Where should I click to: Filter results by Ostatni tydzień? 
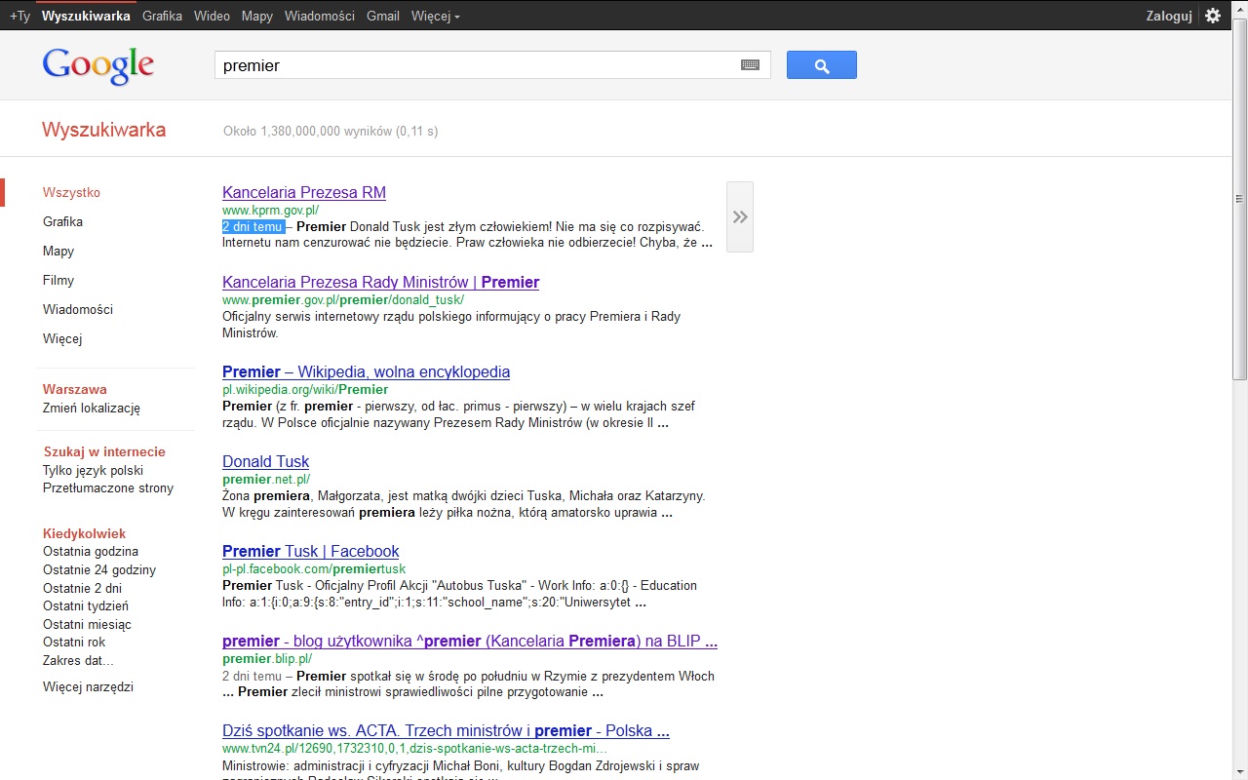[x=85, y=606]
